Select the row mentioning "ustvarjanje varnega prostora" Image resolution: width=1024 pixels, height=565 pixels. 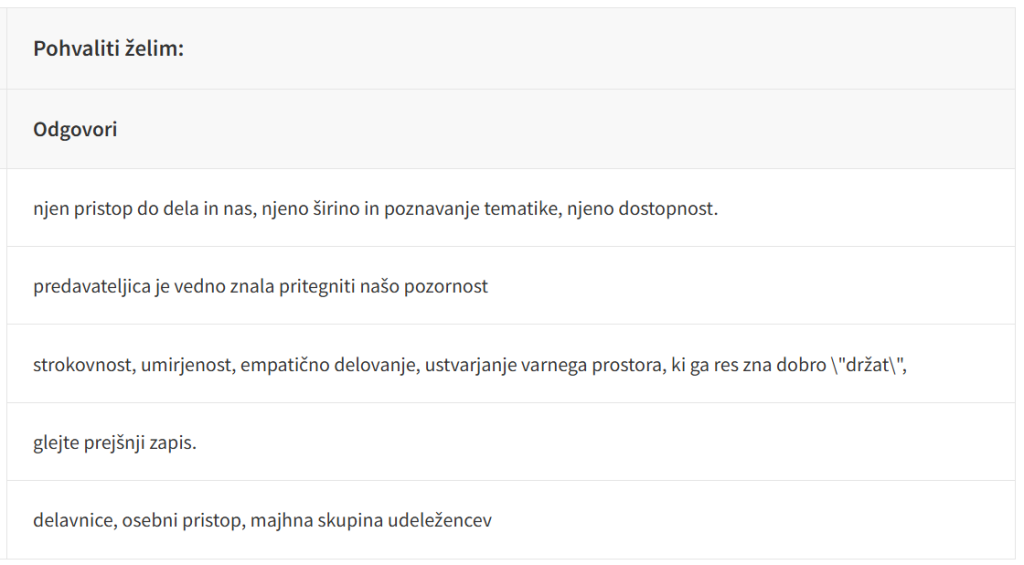[470, 365]
